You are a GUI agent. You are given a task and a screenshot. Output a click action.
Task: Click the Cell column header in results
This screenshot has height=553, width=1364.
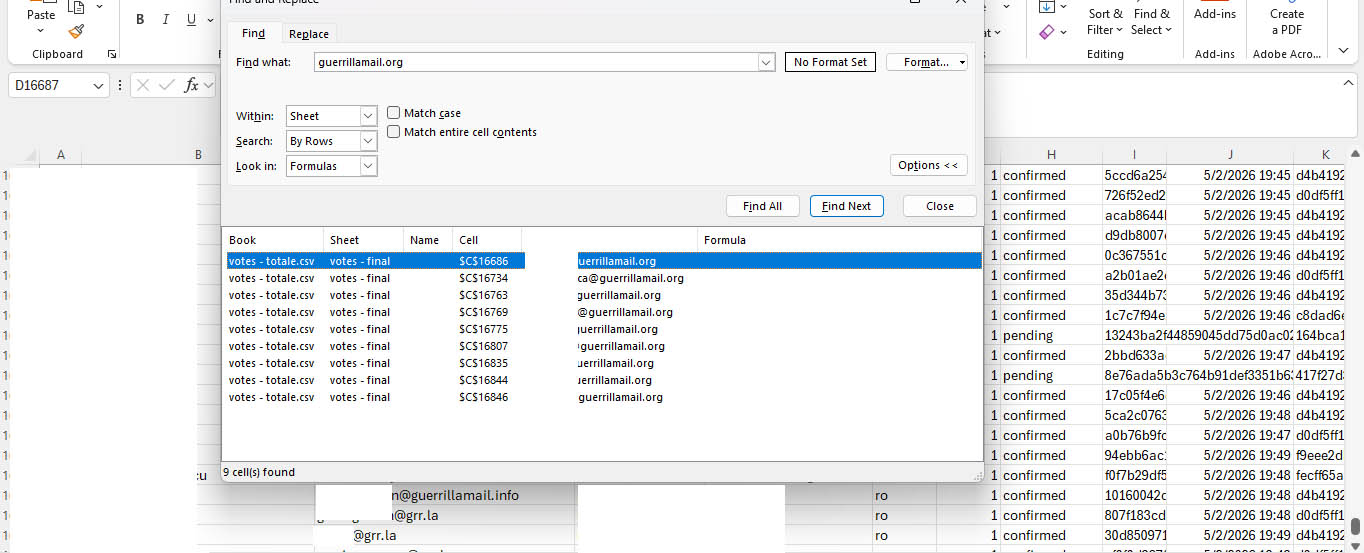click(x=487, y=240)
